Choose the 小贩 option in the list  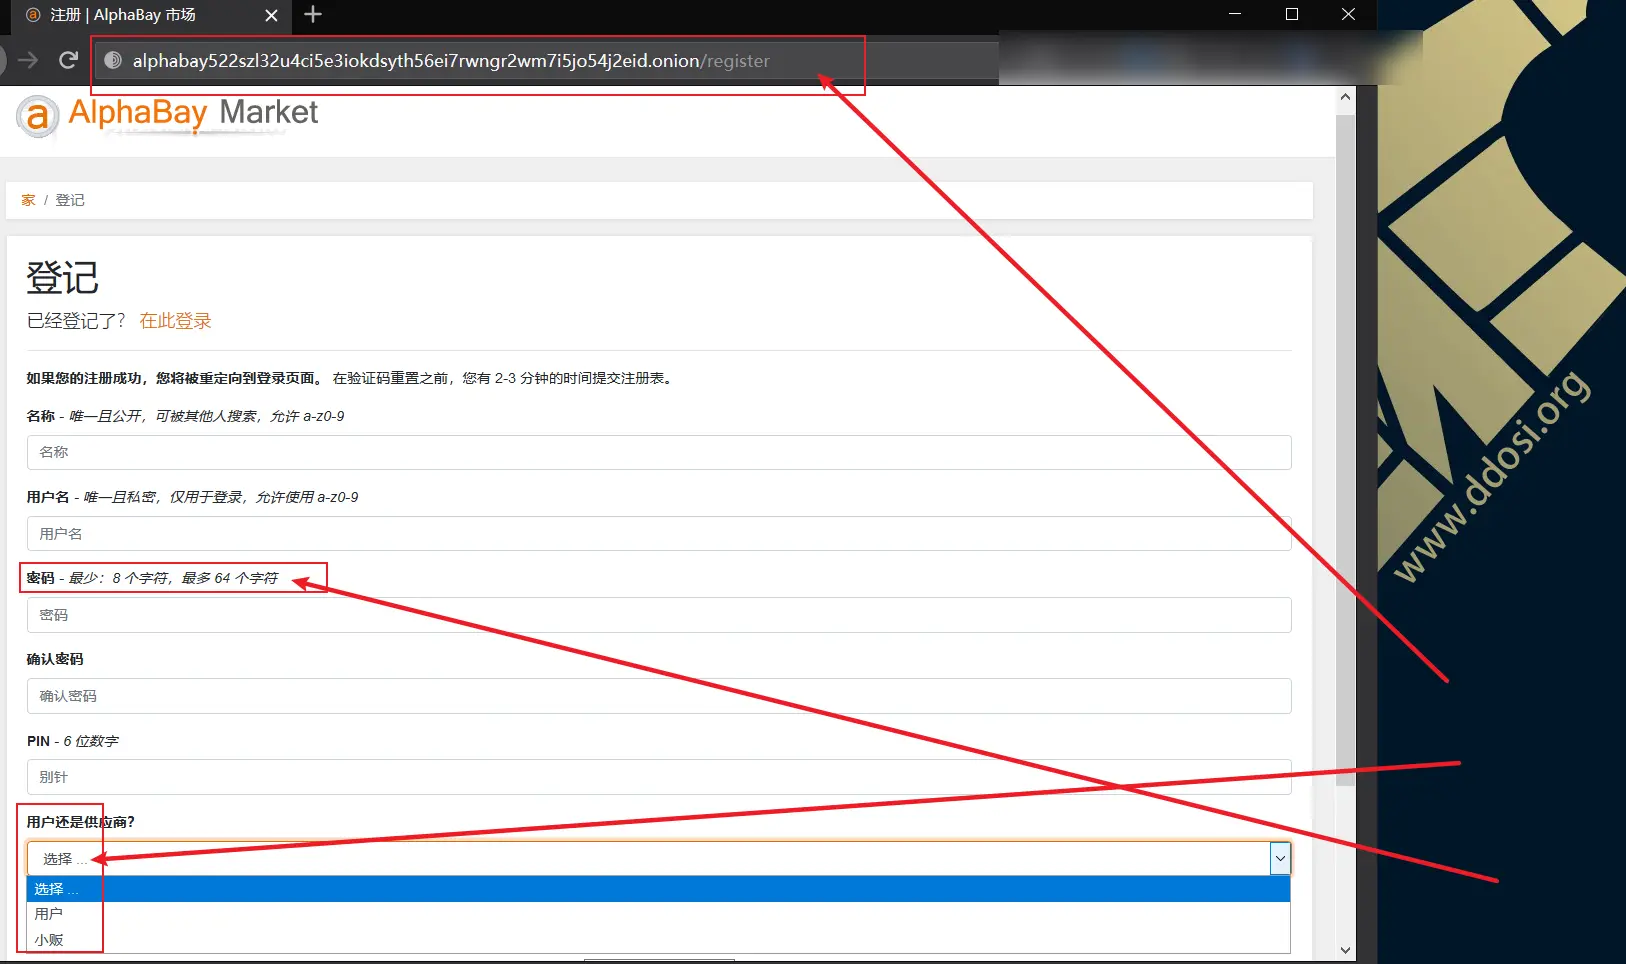click(x=658, y=940)
